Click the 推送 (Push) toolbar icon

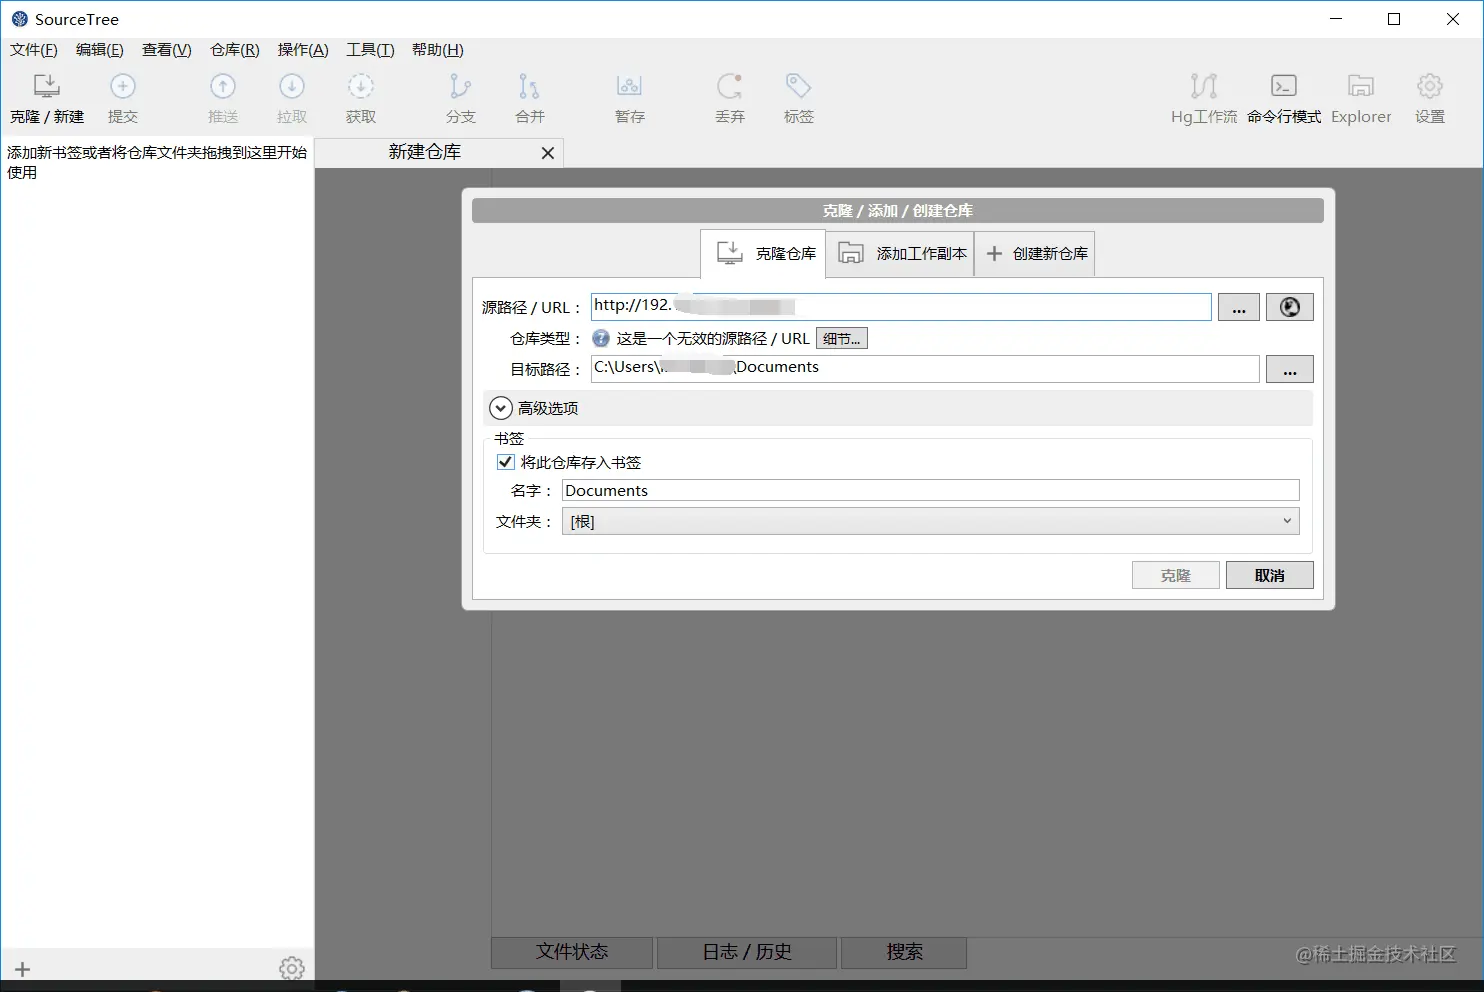(x=222, y=97)
